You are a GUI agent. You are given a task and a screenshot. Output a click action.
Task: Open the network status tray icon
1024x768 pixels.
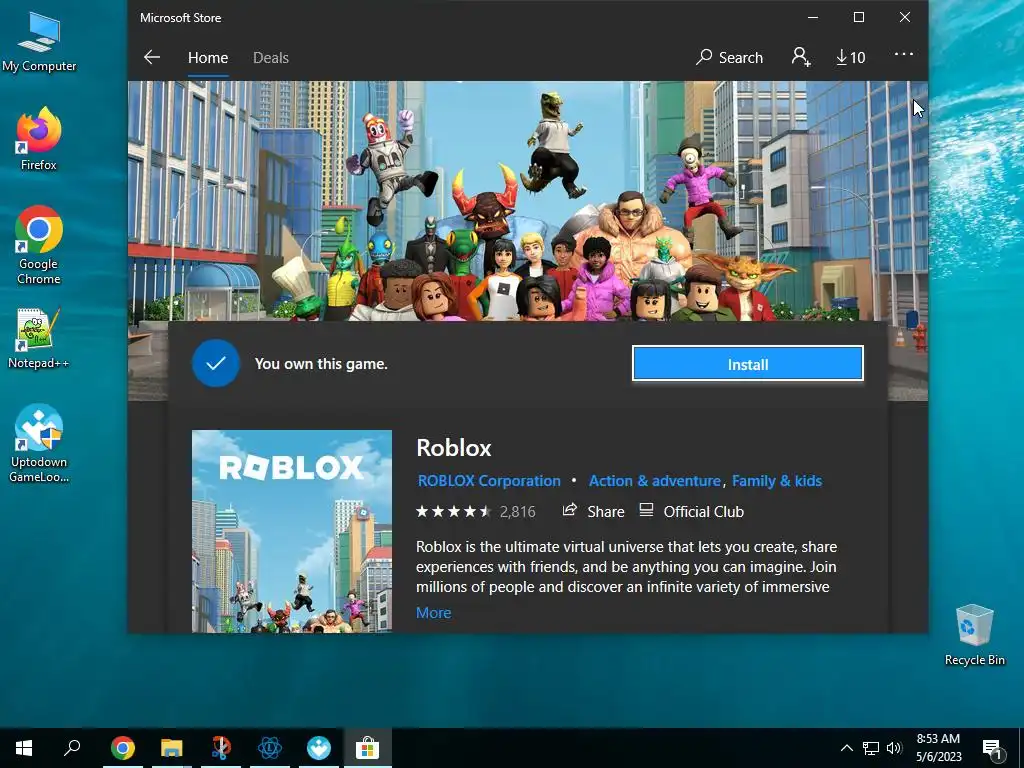[x=871, y=748]
